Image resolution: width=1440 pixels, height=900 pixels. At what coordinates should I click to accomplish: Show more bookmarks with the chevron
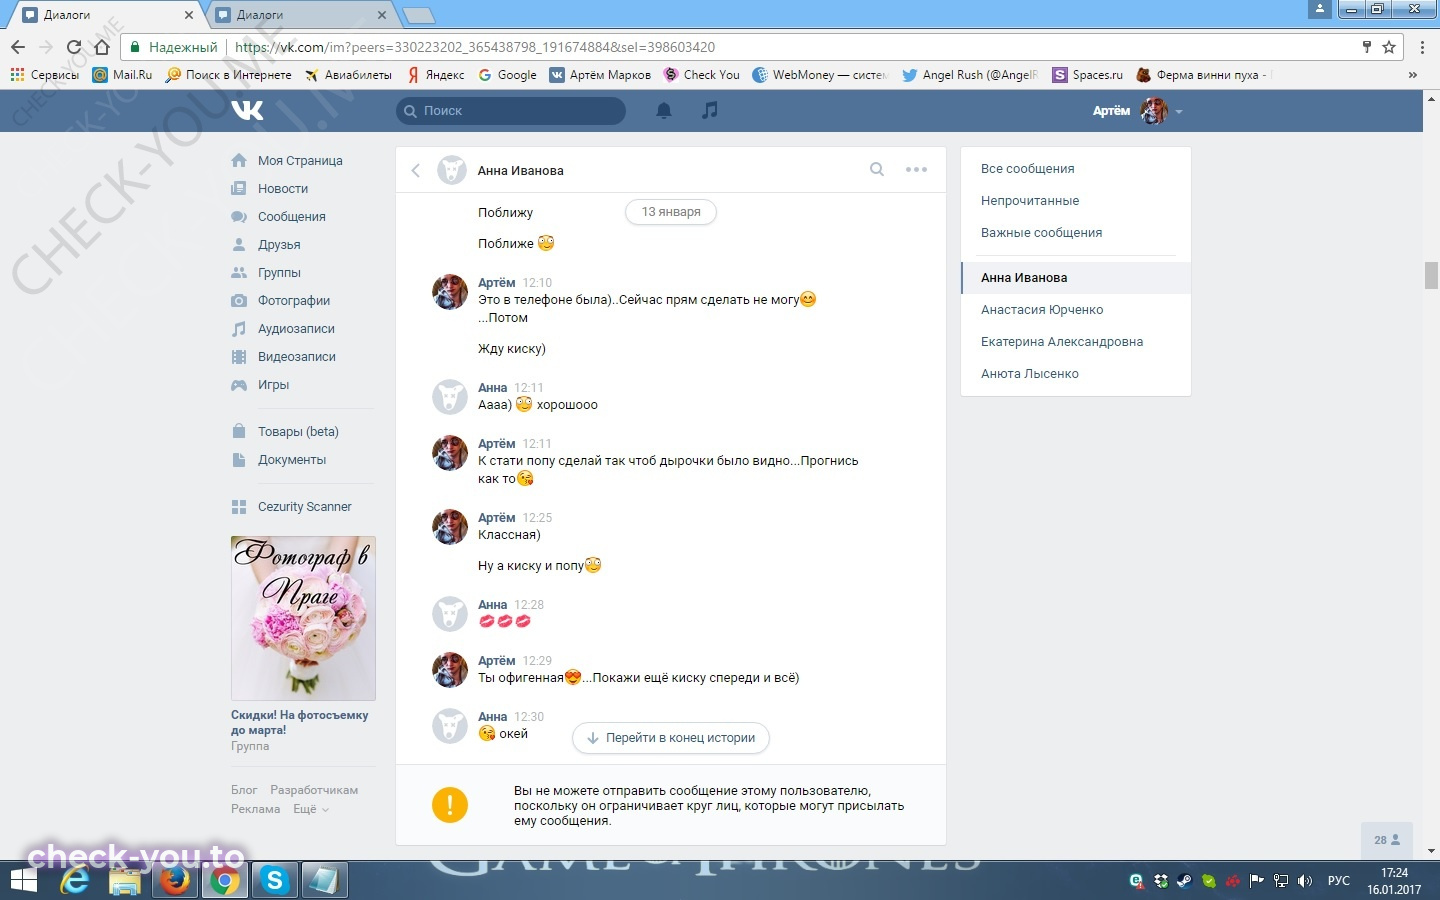(x=1413, y=75)
